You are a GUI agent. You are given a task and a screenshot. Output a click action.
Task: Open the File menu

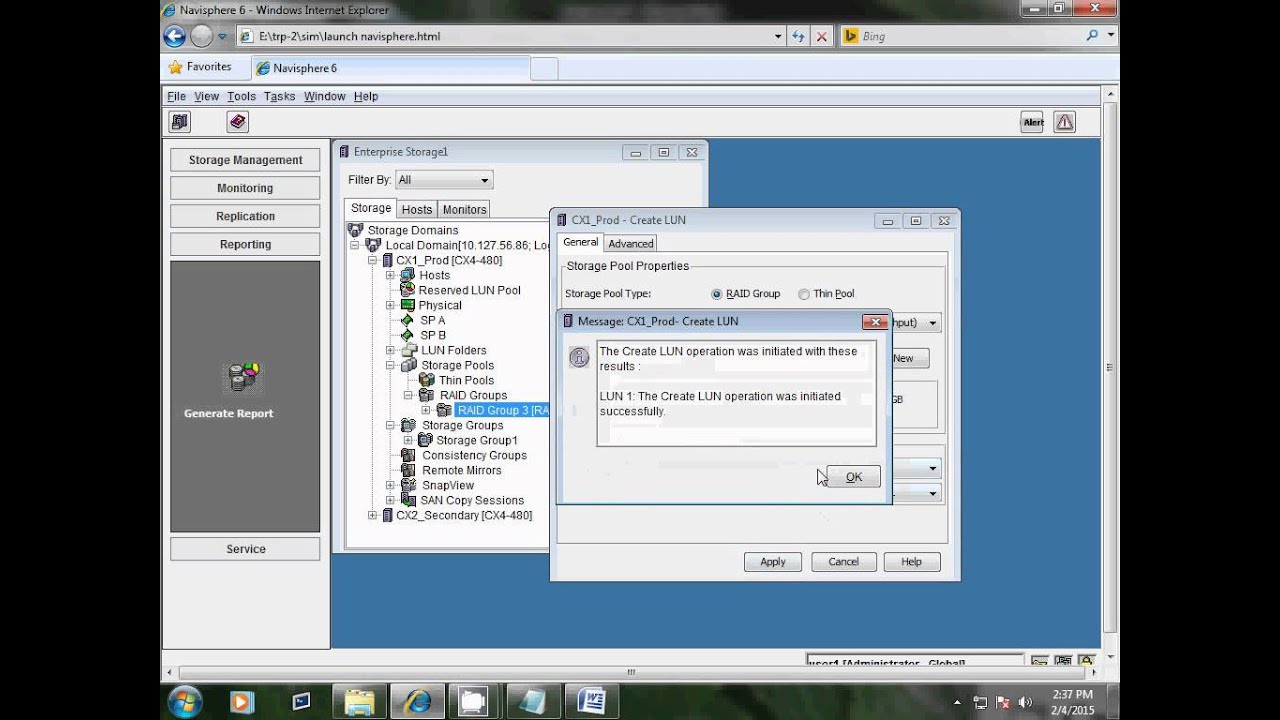[176, 96]
